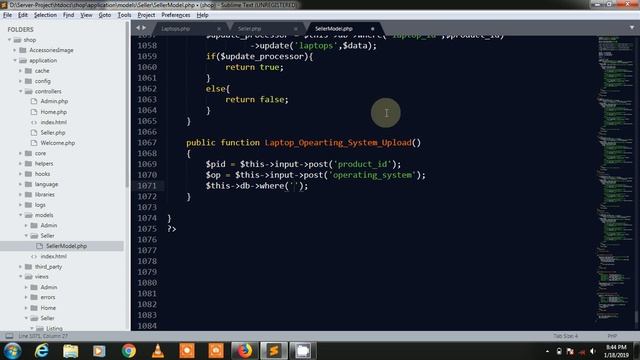Expand the AccessoriesImage folder
The width and height of the screenshot is (640, 360).
coord(15,50)
